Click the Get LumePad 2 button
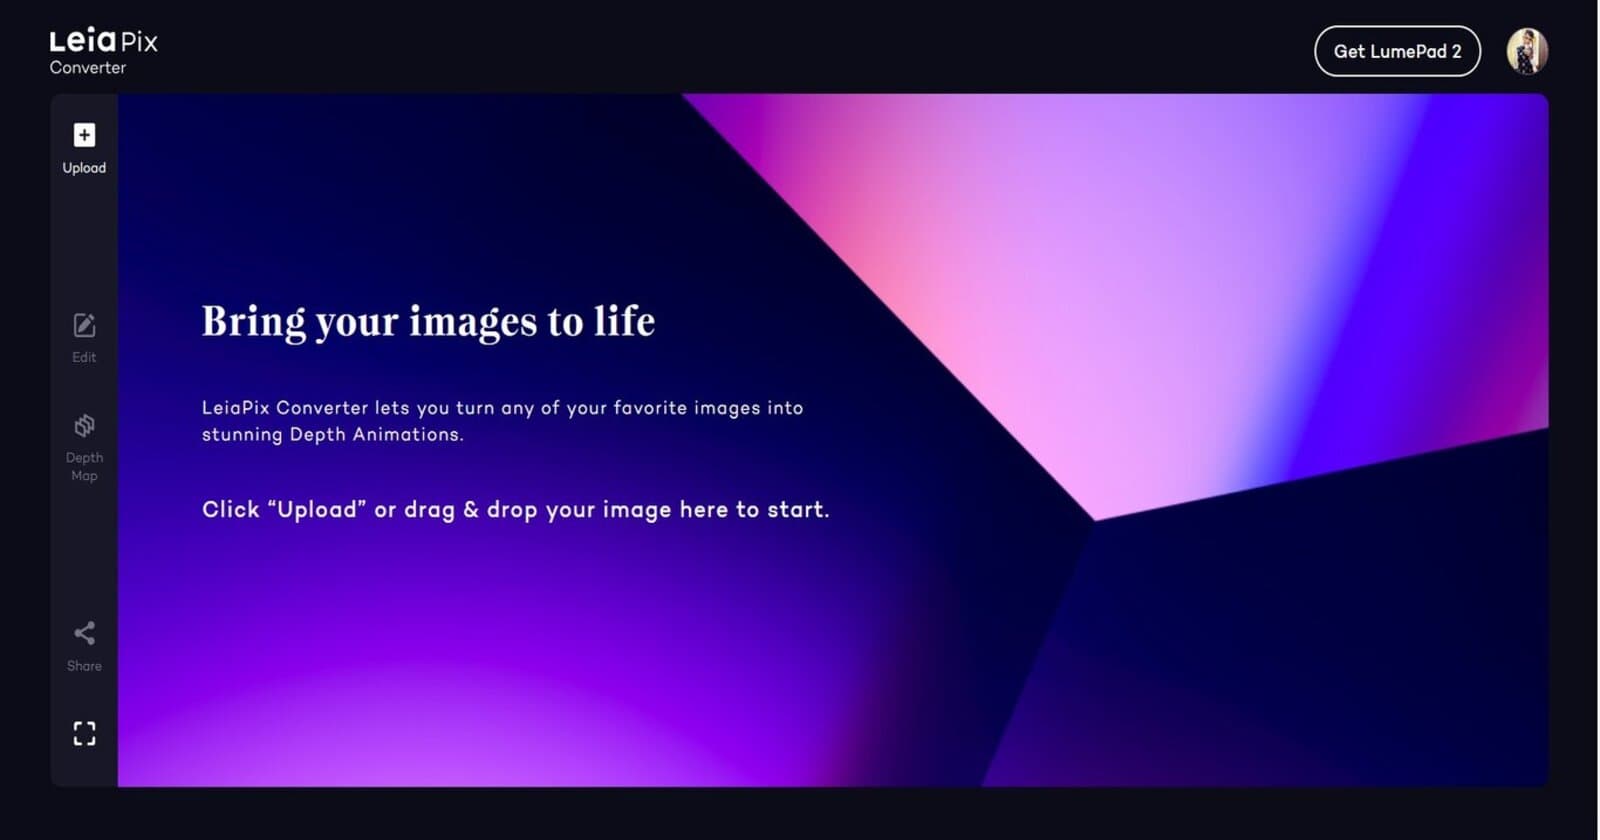Image resolution: width=1600 pixels, height=840 pixels. [1397, 51]
